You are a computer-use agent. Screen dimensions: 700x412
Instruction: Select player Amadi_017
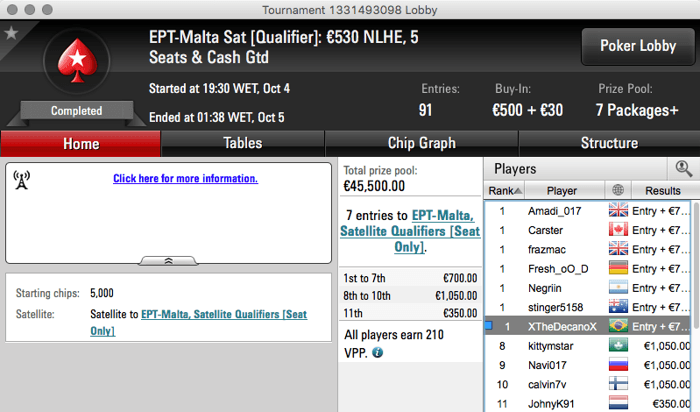(x=554, y=211)
